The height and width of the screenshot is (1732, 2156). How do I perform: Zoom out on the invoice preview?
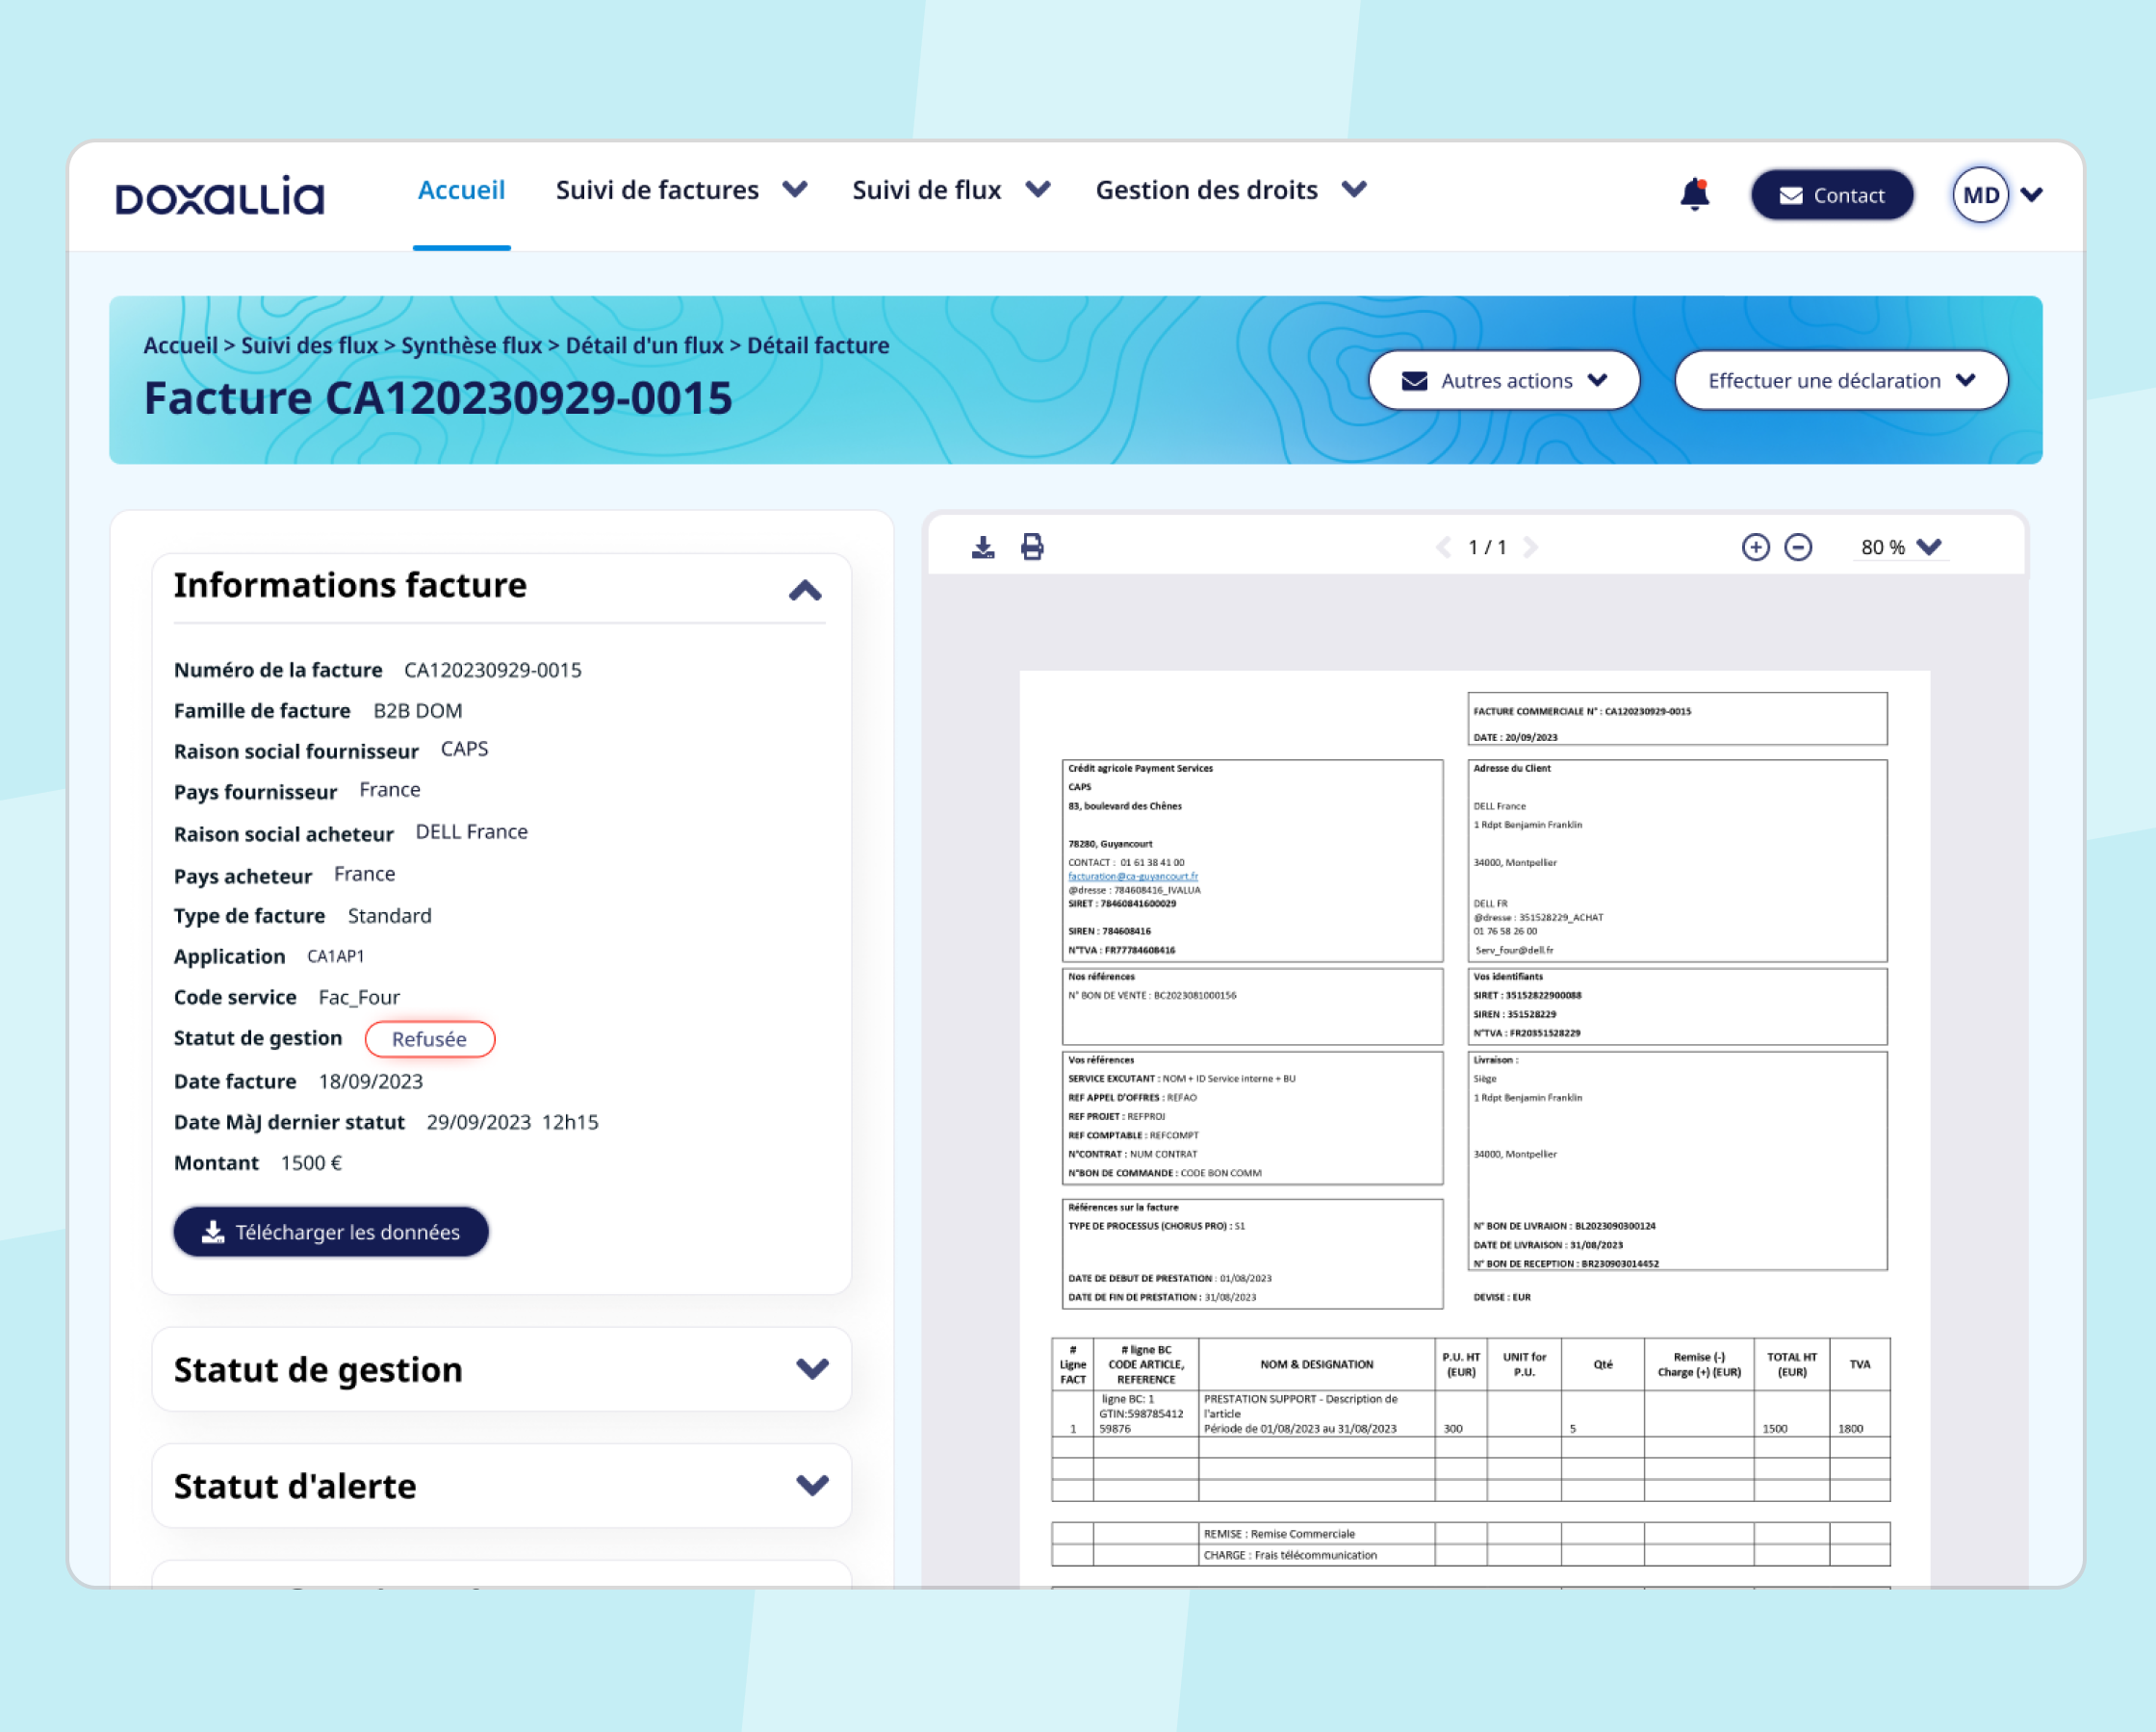click(1798, 547)
